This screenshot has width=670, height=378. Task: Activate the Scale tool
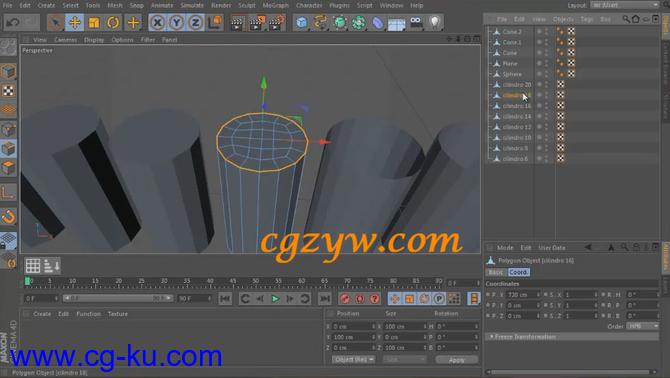click(x=94, y=22)
